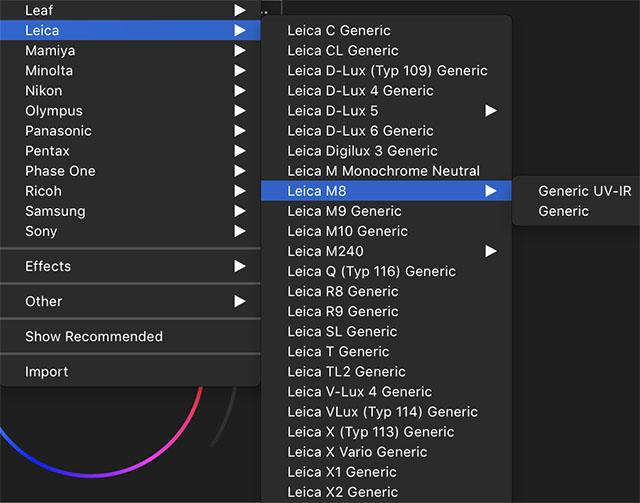
Task: Select Leica Q (Typ 116) Generic
Action: point(386,271)
